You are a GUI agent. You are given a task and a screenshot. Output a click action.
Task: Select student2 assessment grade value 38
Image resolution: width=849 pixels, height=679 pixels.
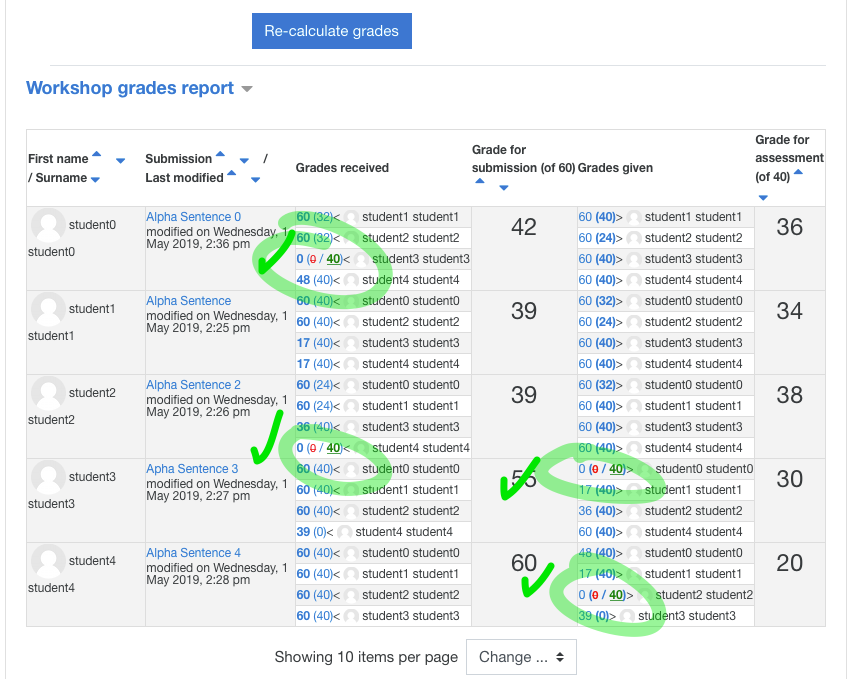[789, 395]
